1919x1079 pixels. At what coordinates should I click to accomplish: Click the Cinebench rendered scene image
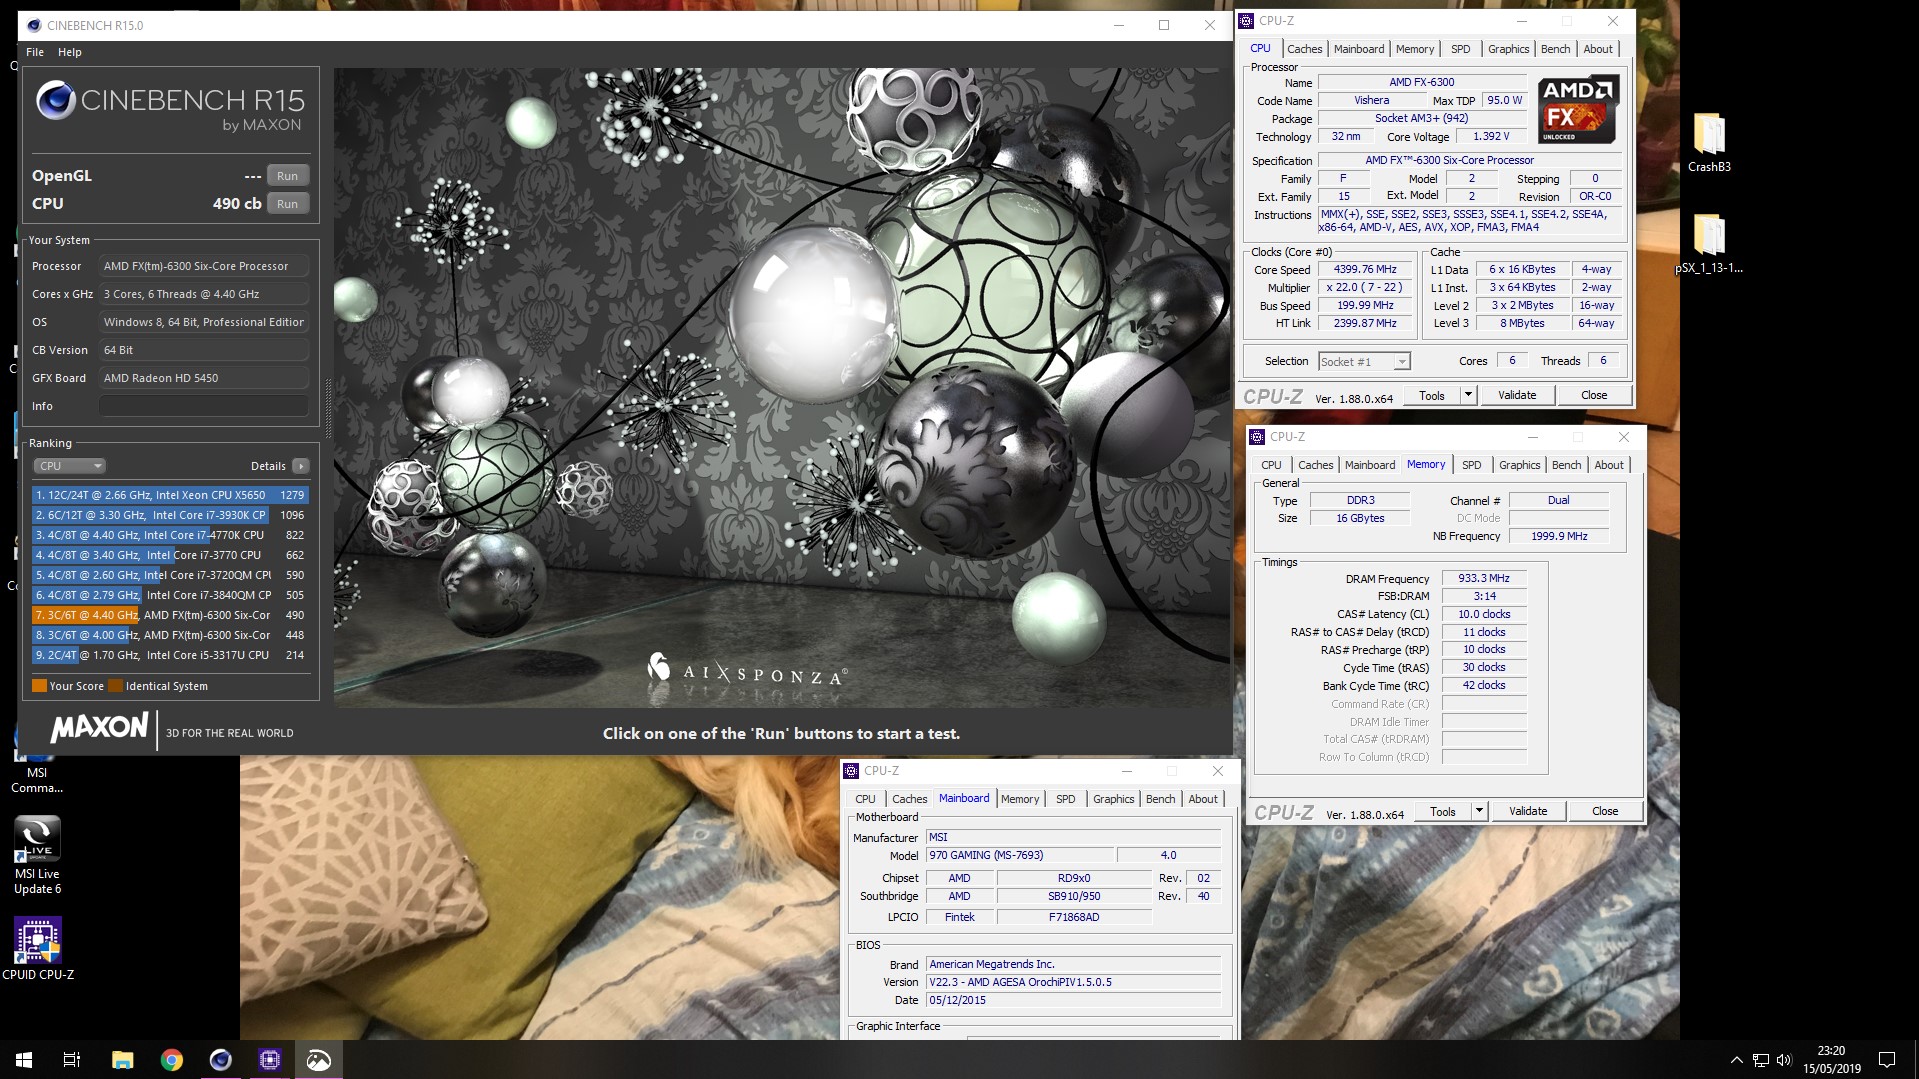coord(782,388)
